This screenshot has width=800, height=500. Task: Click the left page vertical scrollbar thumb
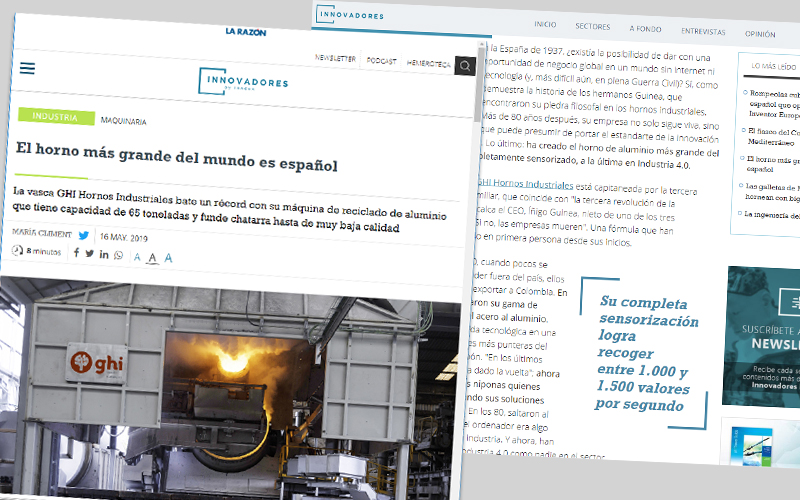pyautogui.click(x=479, y=84)
